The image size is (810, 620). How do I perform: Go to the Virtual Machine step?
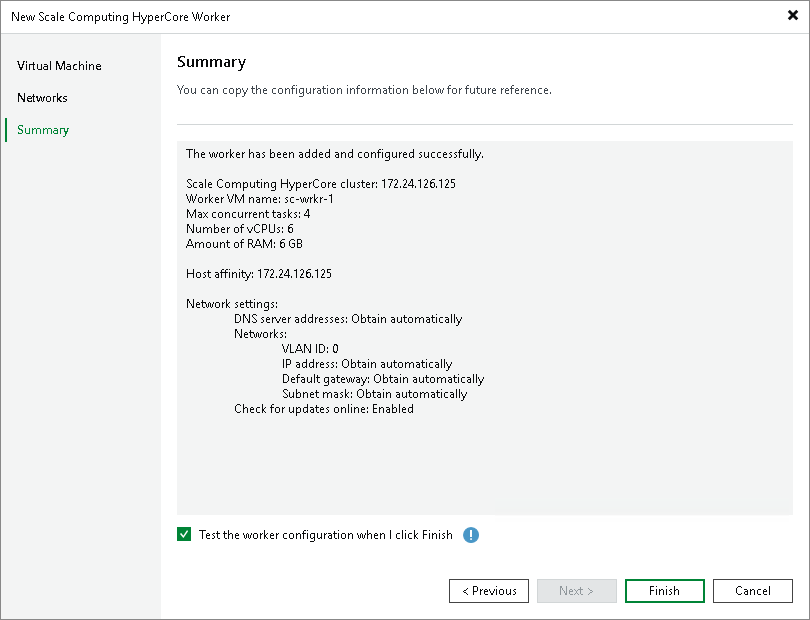point(59,66)
